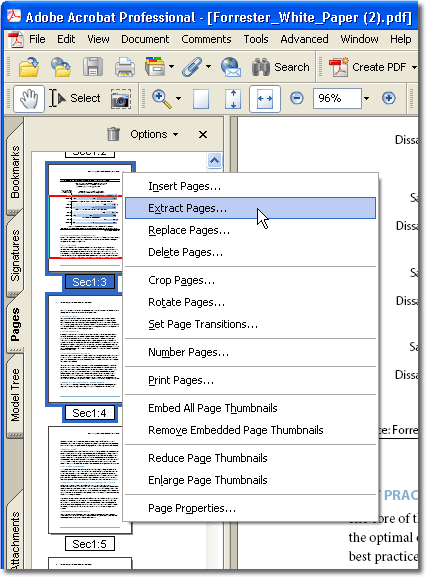
Task: Switch to the Pages tab
Action: coord(15,324)
